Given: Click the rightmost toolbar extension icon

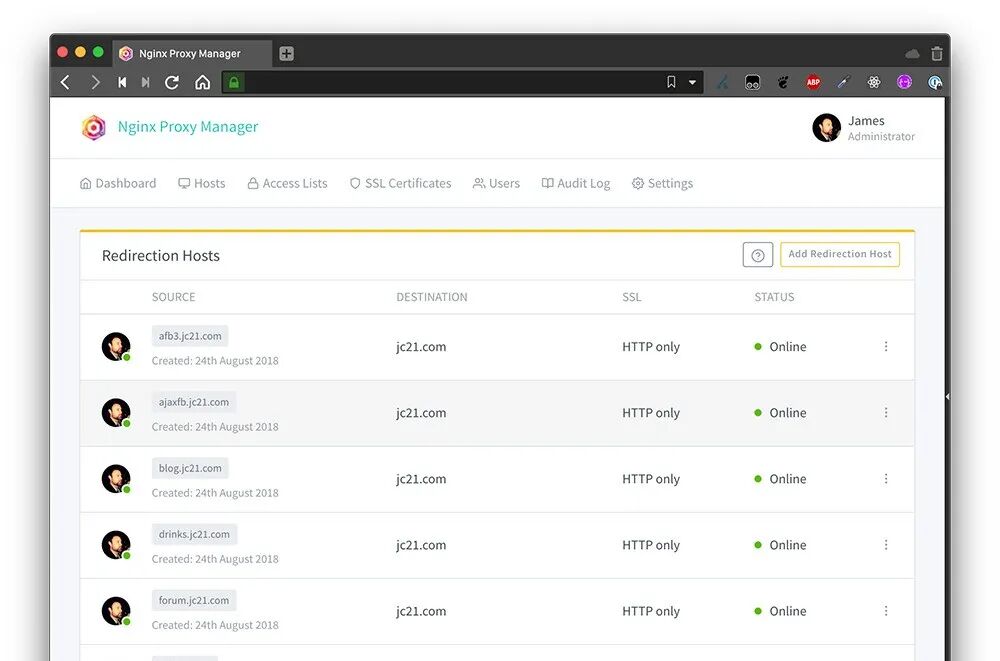Looking at the screenshot, I should [x=935, y=82].
